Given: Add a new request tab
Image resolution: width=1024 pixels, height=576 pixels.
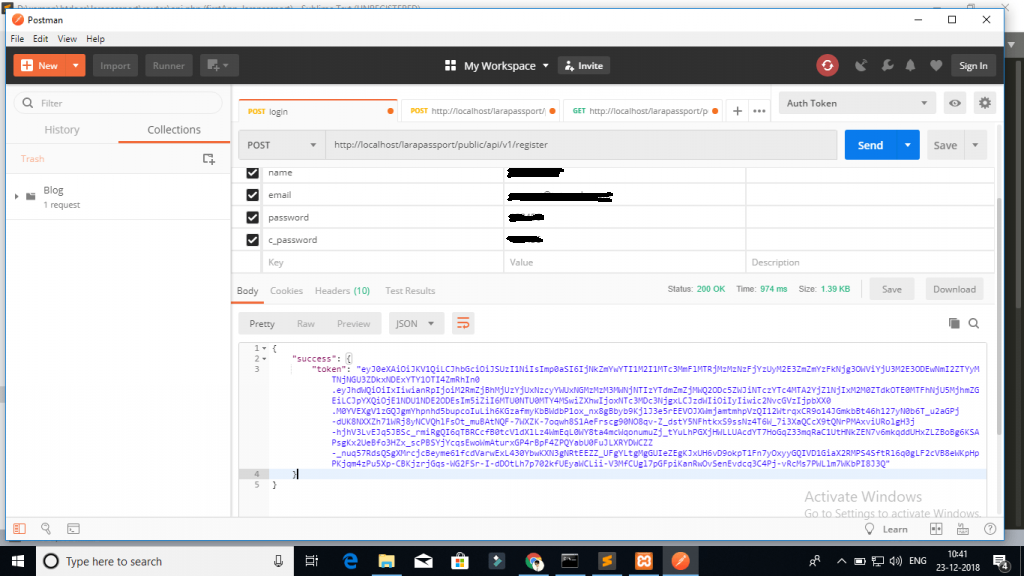Looking at the screenshot, I should 737,111.
